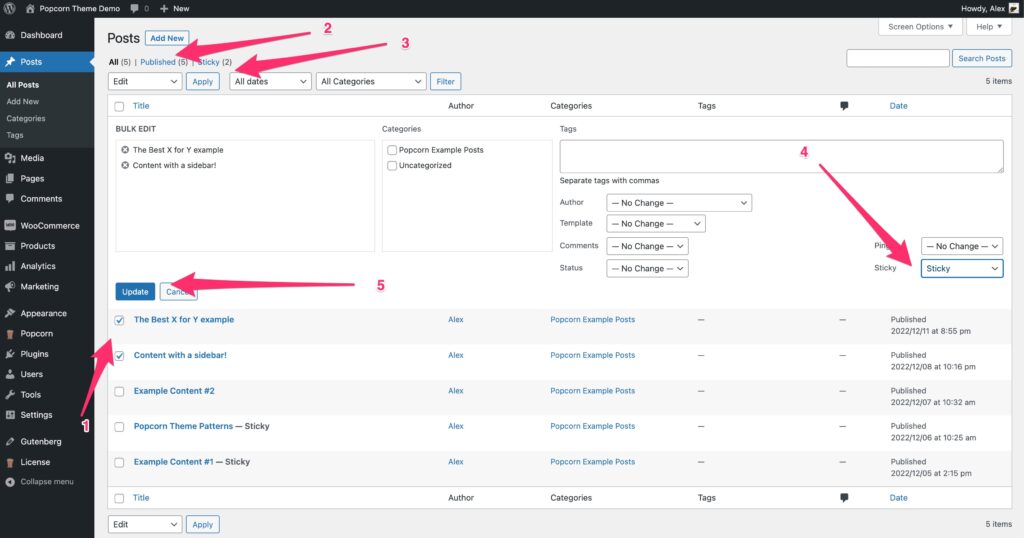1024x538 pixels.
Task: Open All Posts submenu item
Action: 23,85
